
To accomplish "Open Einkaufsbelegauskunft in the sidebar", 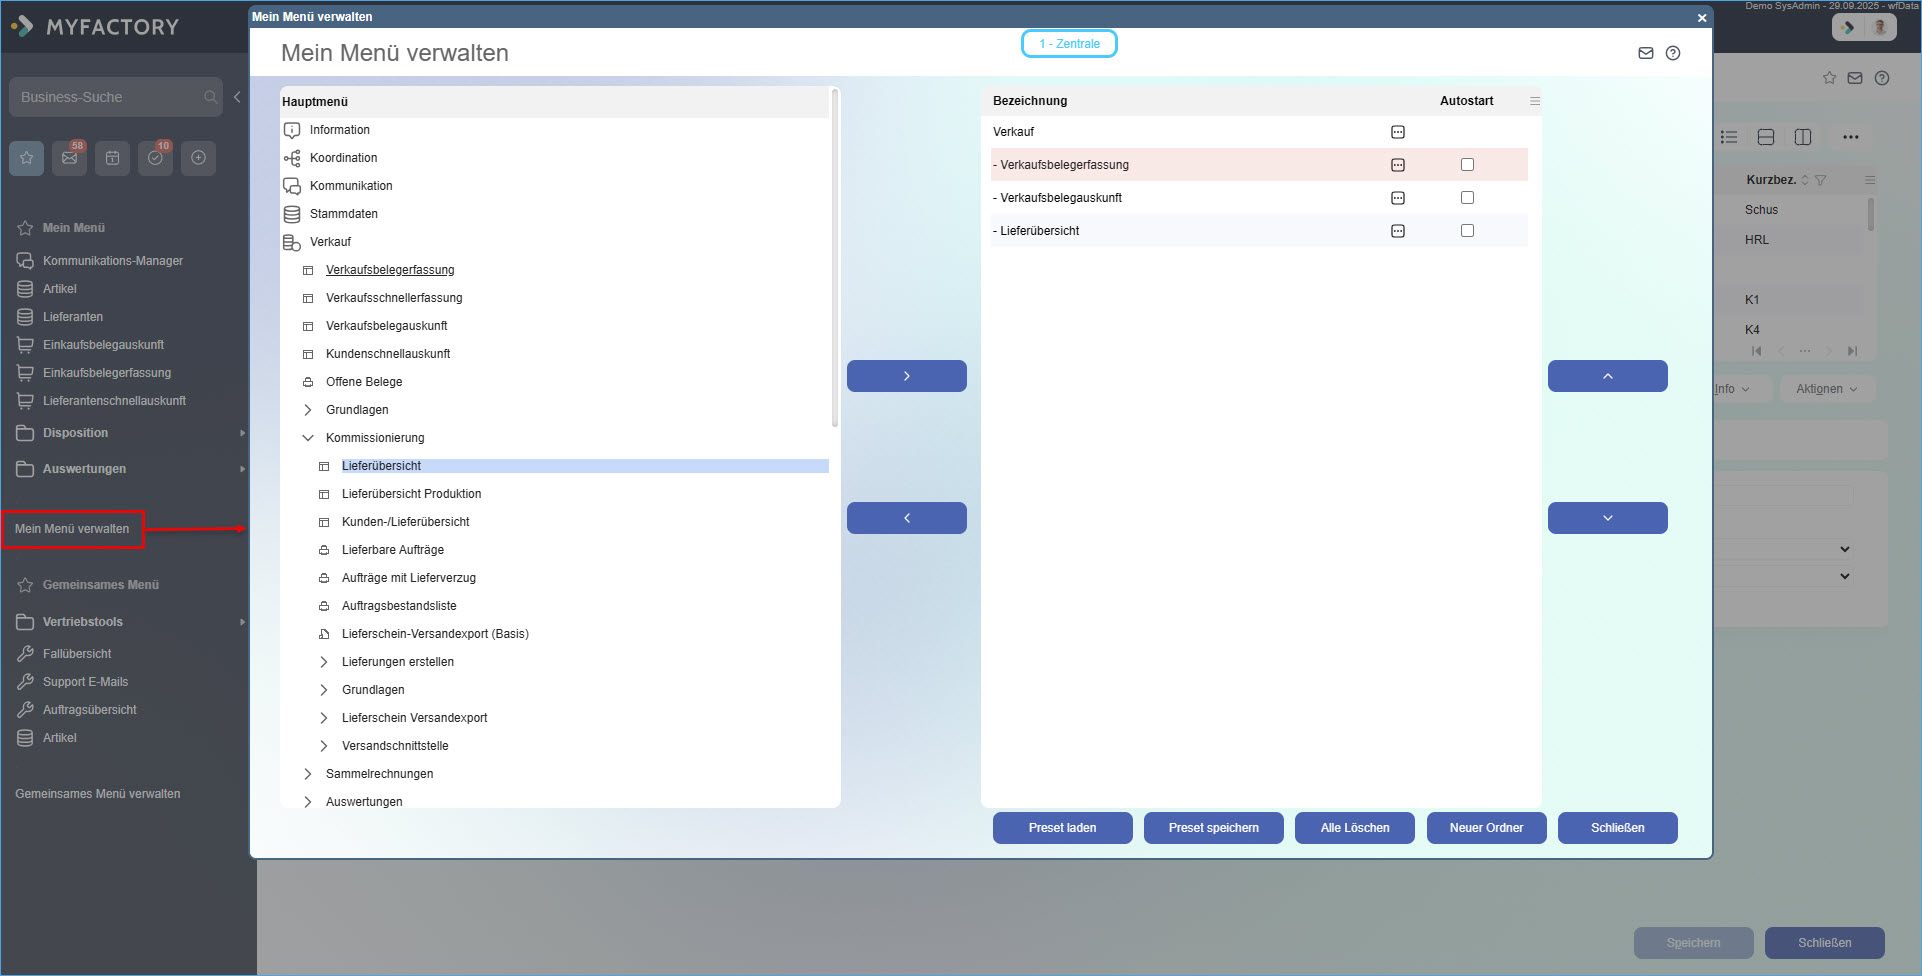I will pyautogui.click(x=103, y=345).
